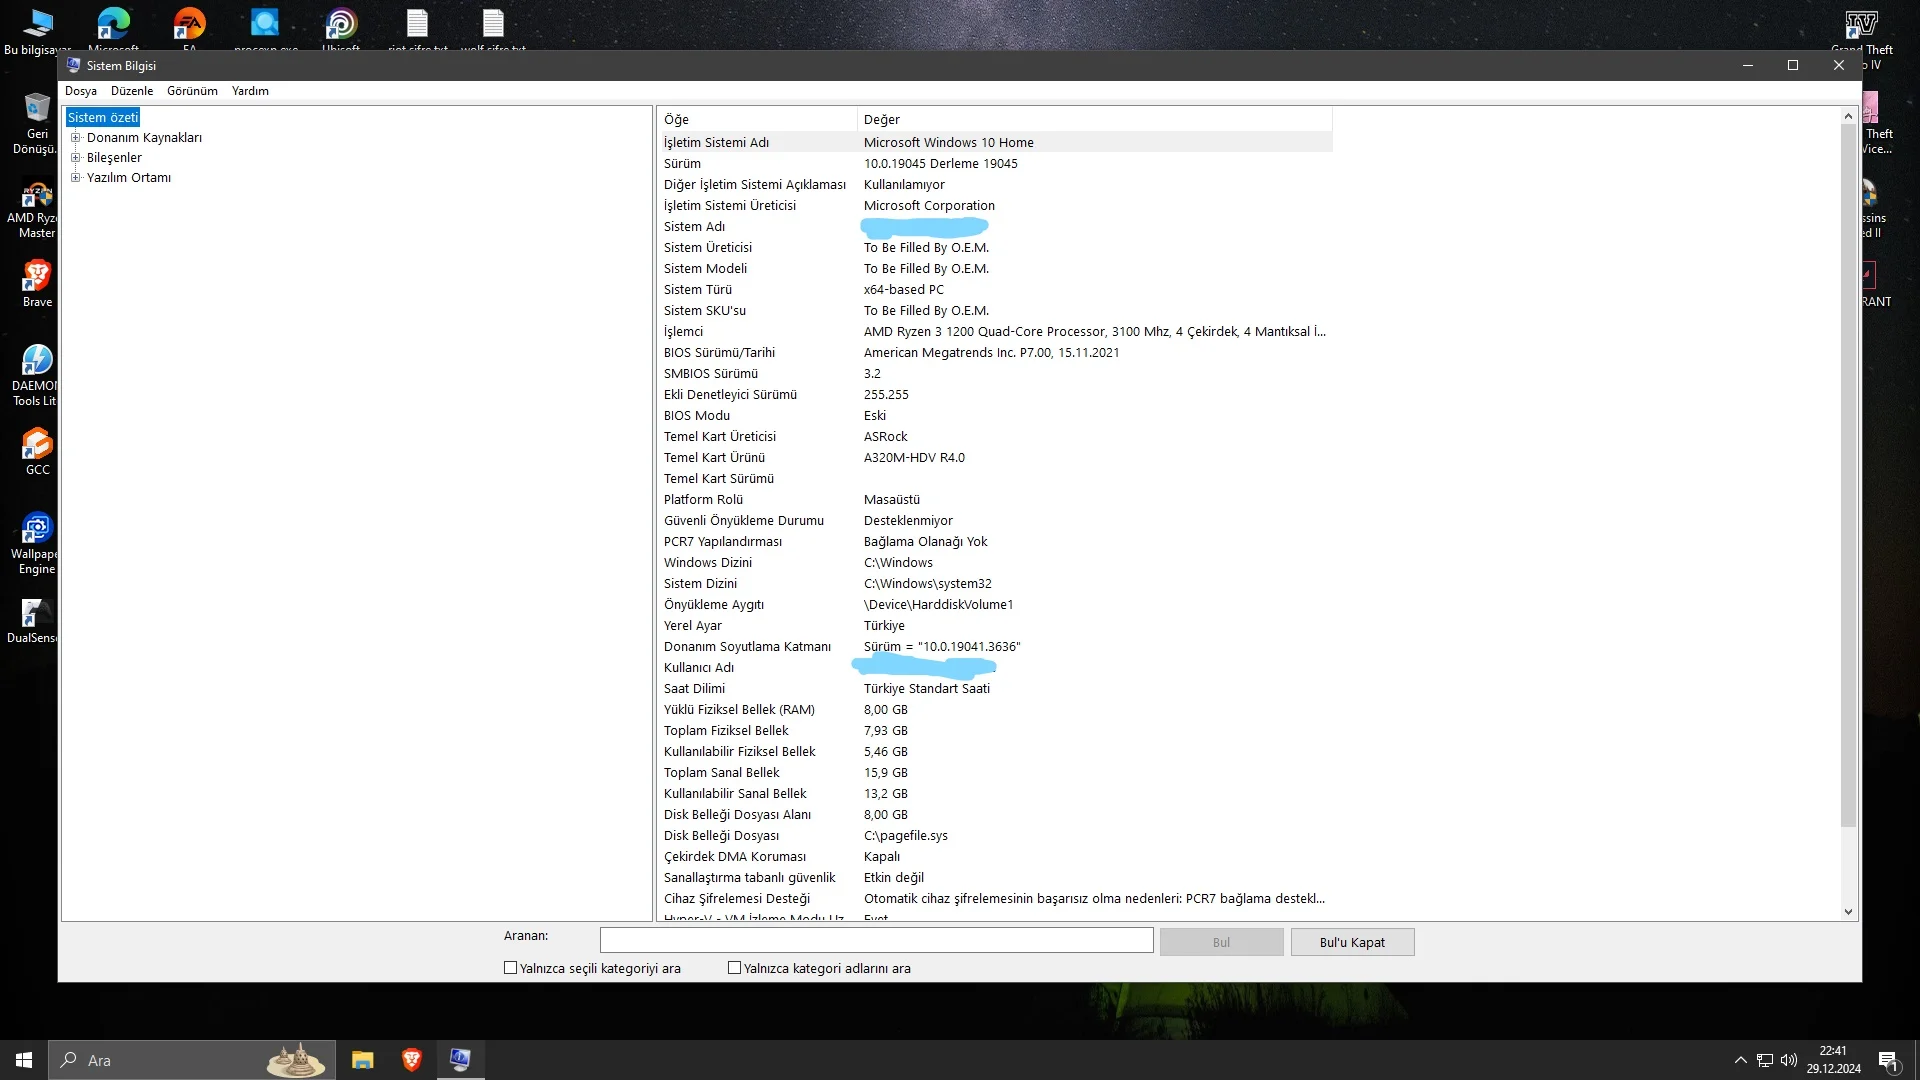Select the Toplam Sanal Bellek row

[x=995, y=772]
